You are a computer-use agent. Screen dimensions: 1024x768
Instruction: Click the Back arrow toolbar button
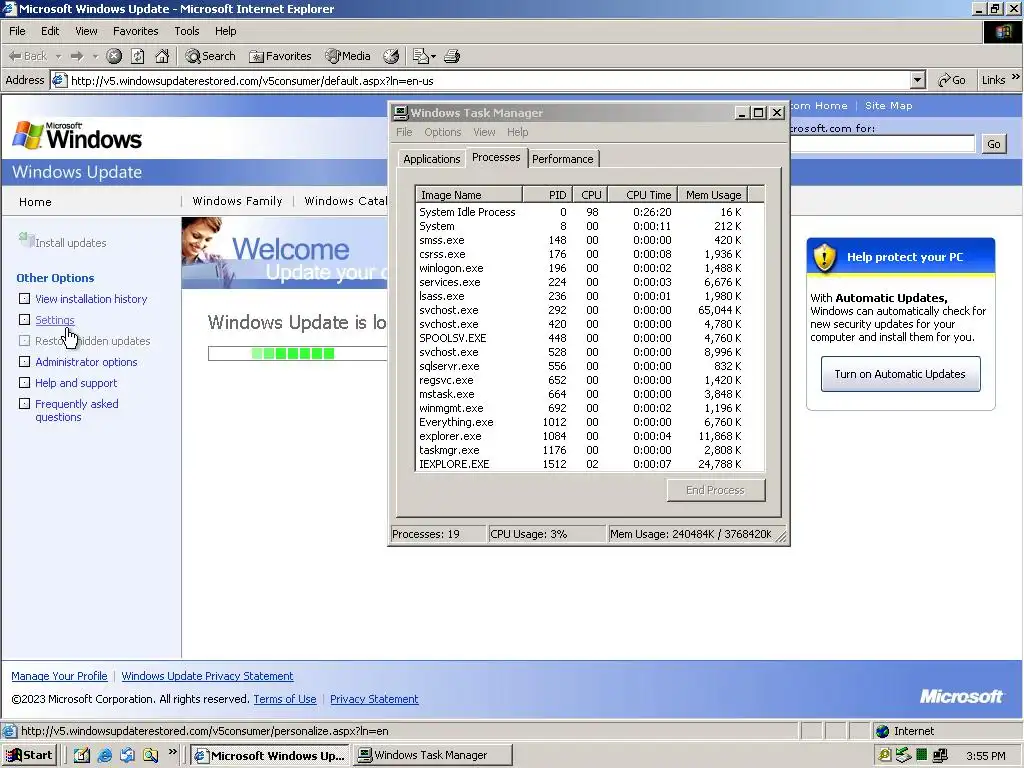(27, 56)
